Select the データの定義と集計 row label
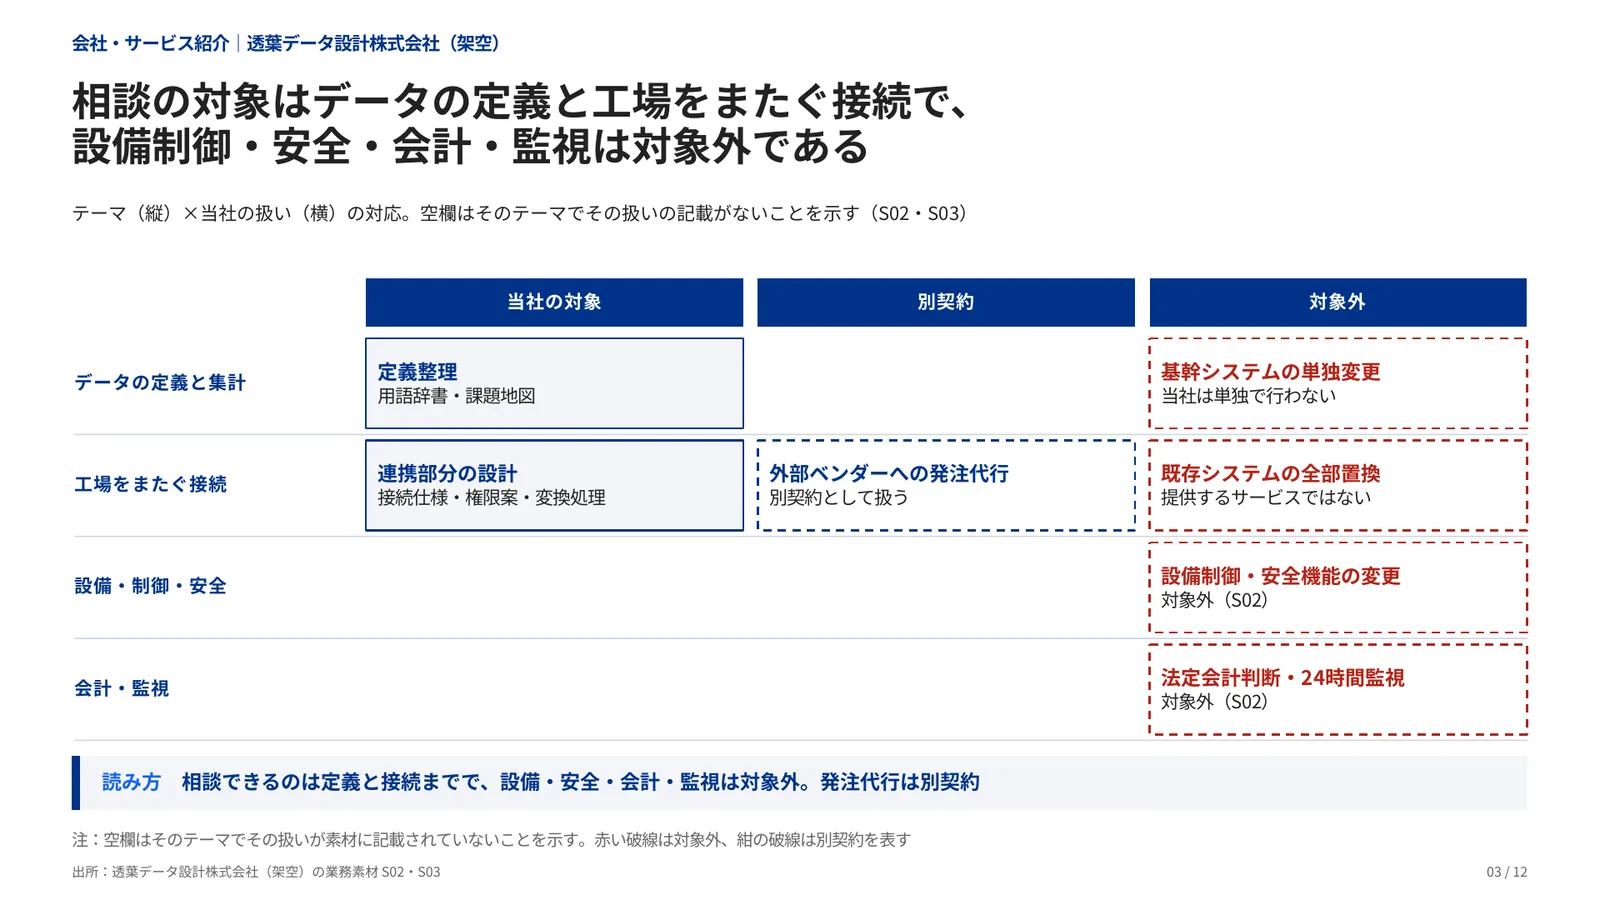This screenshot has height=900, width=1600. [160, 383]
